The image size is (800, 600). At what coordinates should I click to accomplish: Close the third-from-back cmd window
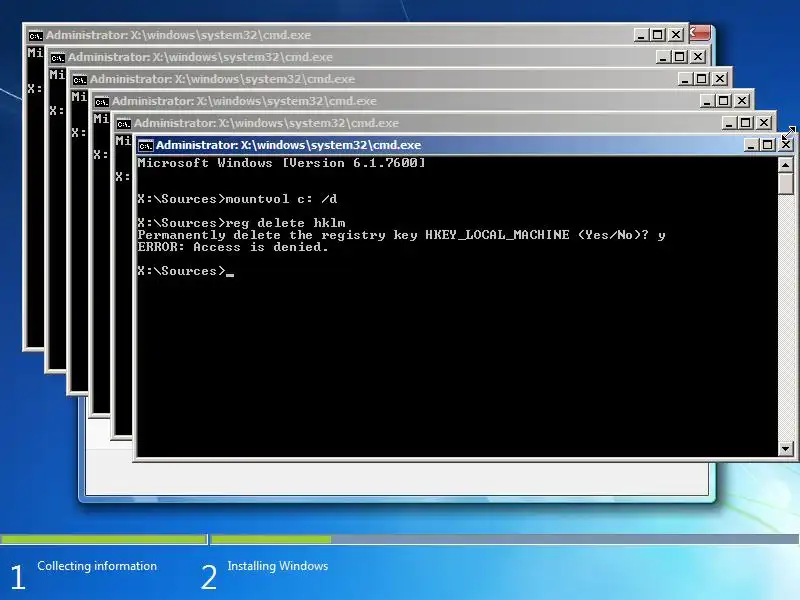[720, 79]
